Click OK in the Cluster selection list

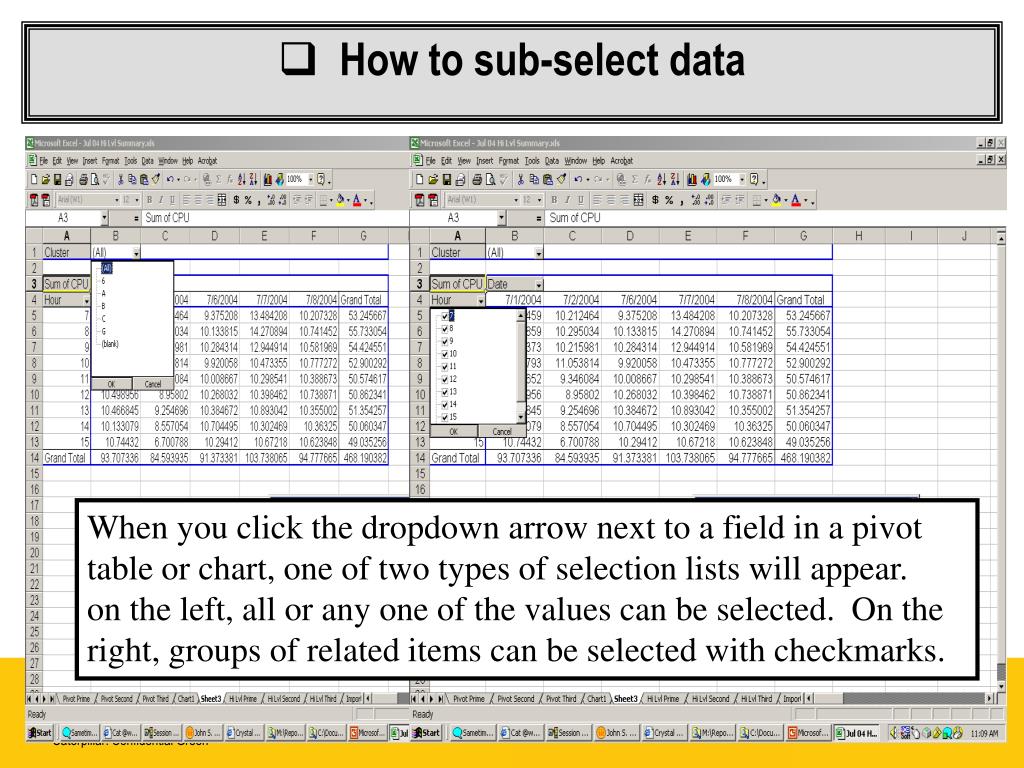[x=111, y=384]
